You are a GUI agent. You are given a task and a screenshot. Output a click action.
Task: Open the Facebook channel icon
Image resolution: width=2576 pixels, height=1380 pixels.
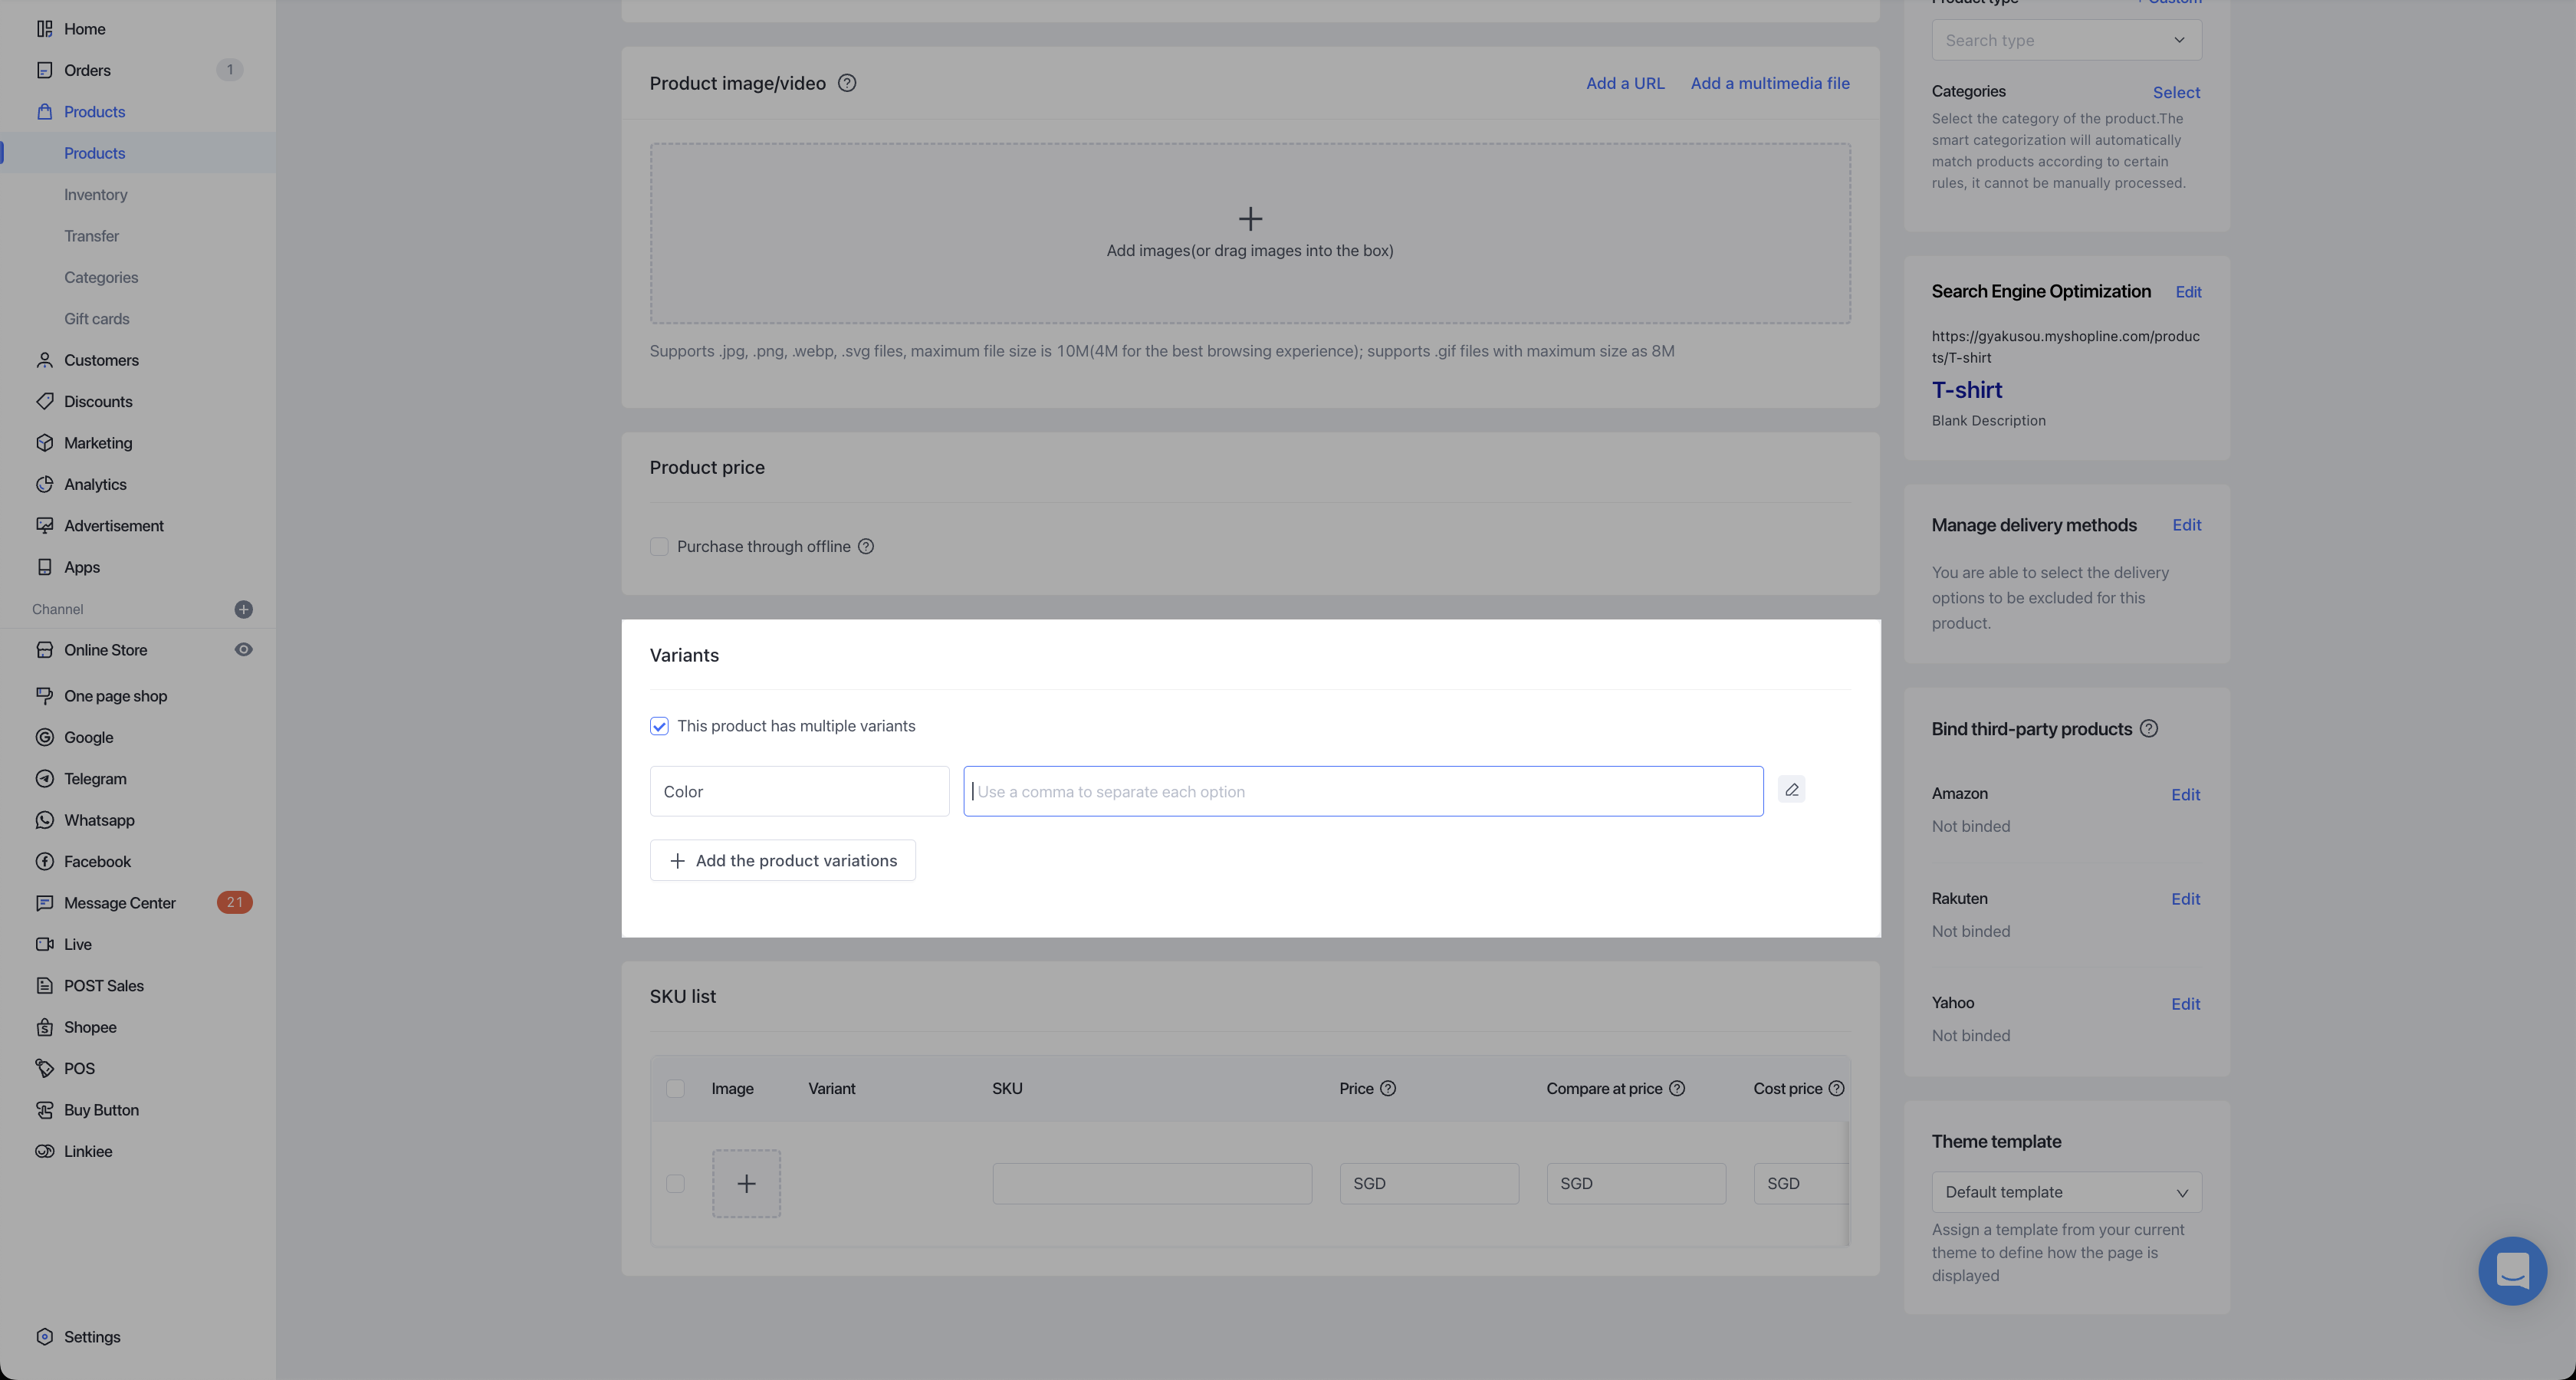44,862
